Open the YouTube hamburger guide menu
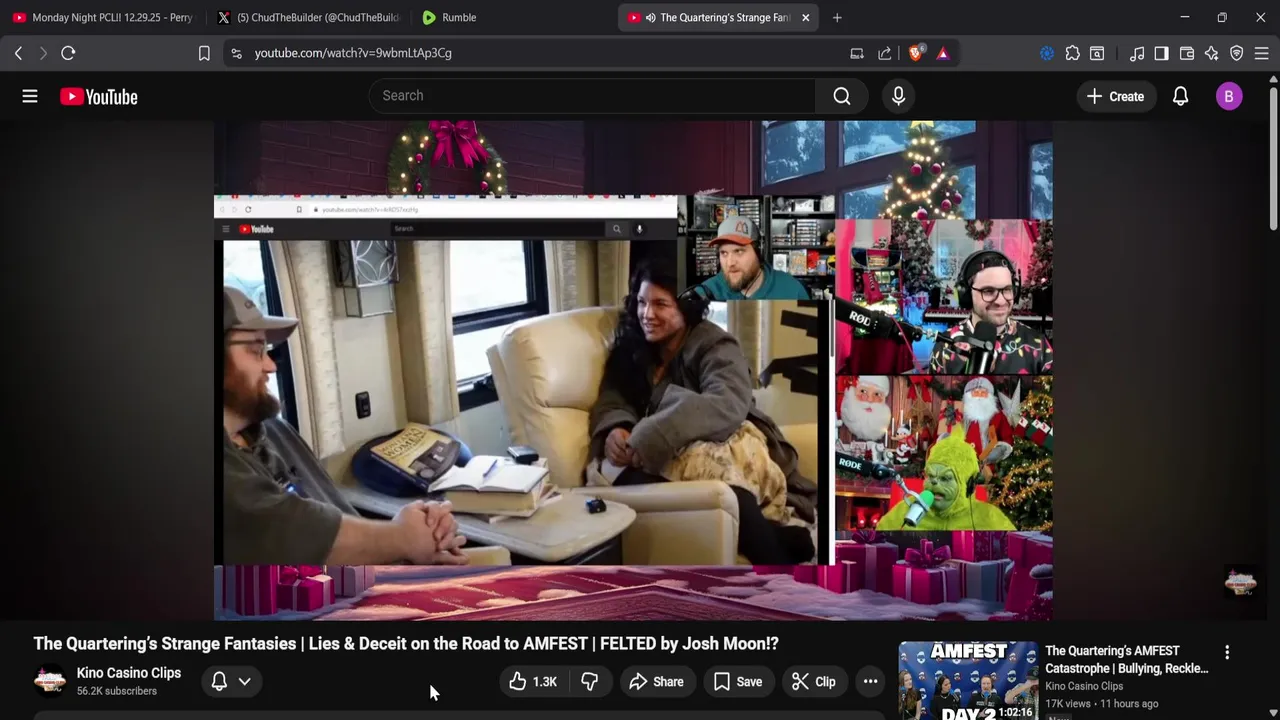The width and height of the screenshot is (1280, 720). [30, 96]
